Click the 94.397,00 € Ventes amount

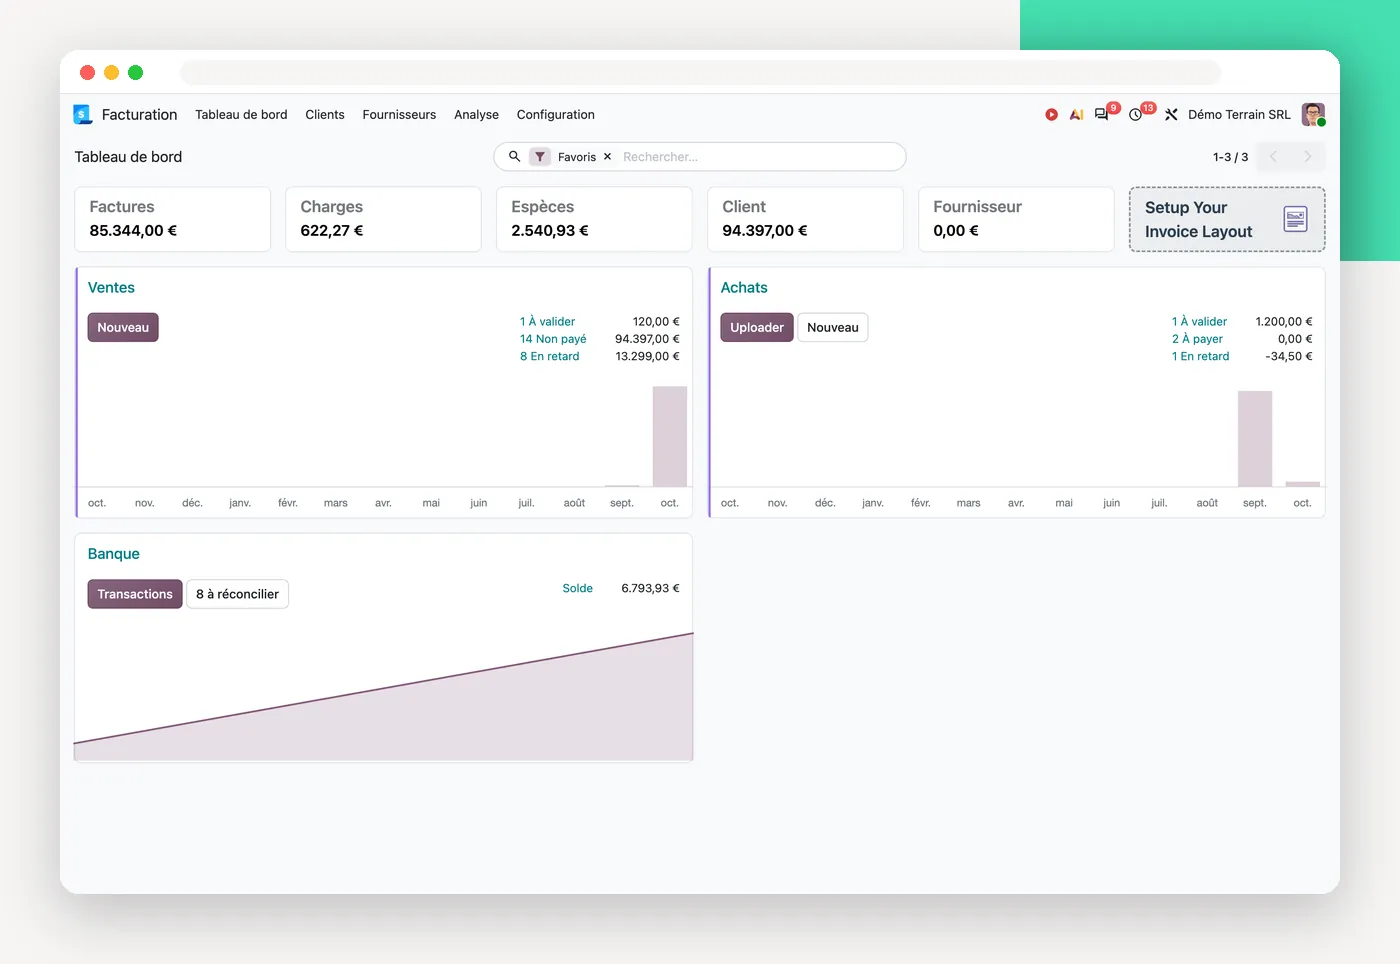(x=647, y=339)
